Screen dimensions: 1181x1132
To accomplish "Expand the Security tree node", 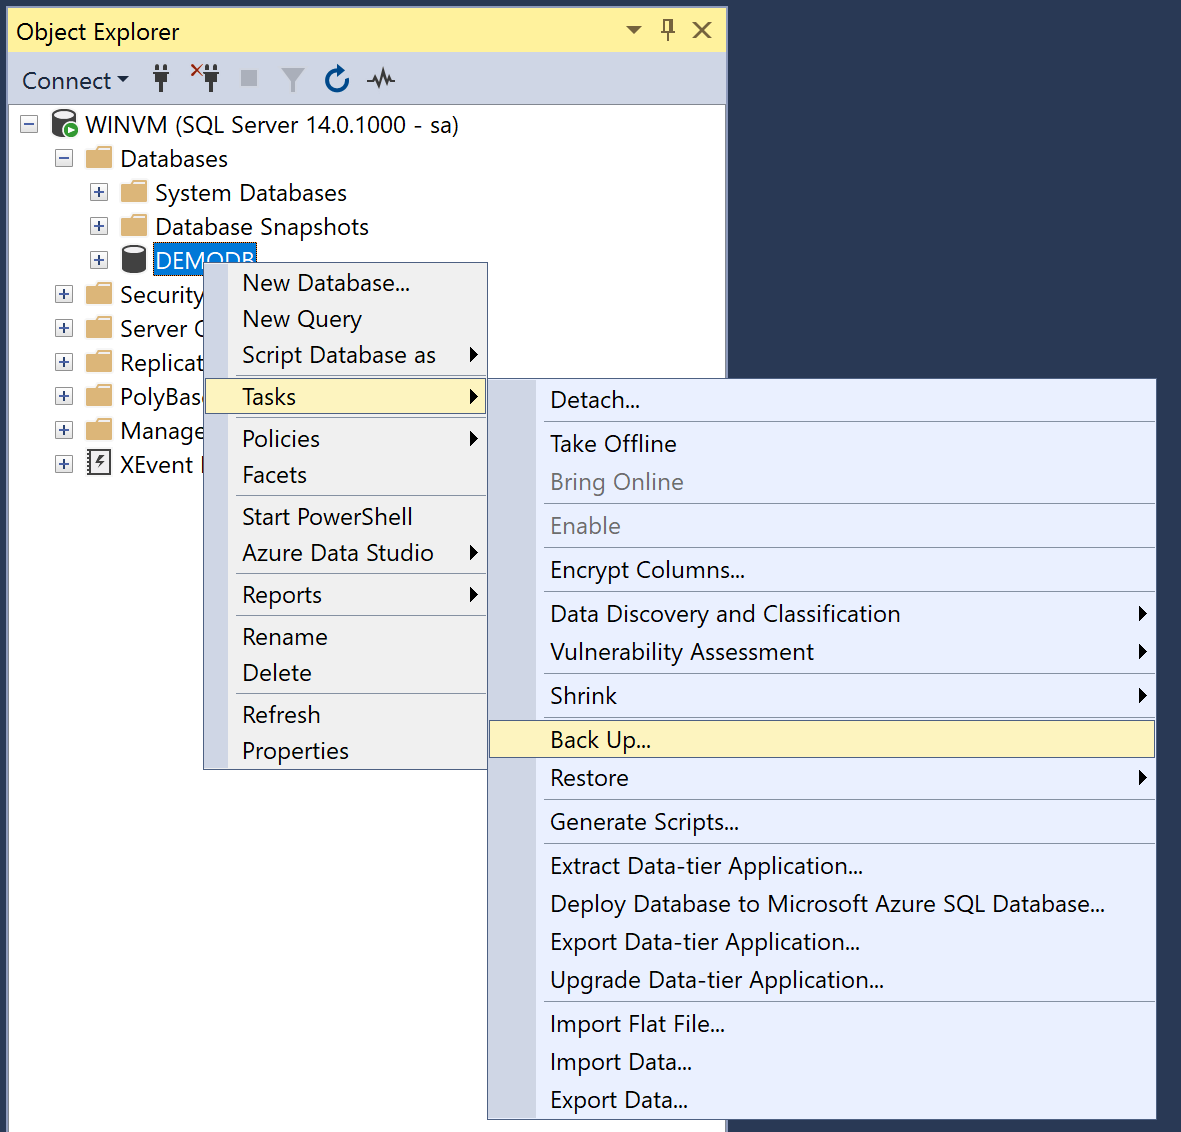I will 64,294.
